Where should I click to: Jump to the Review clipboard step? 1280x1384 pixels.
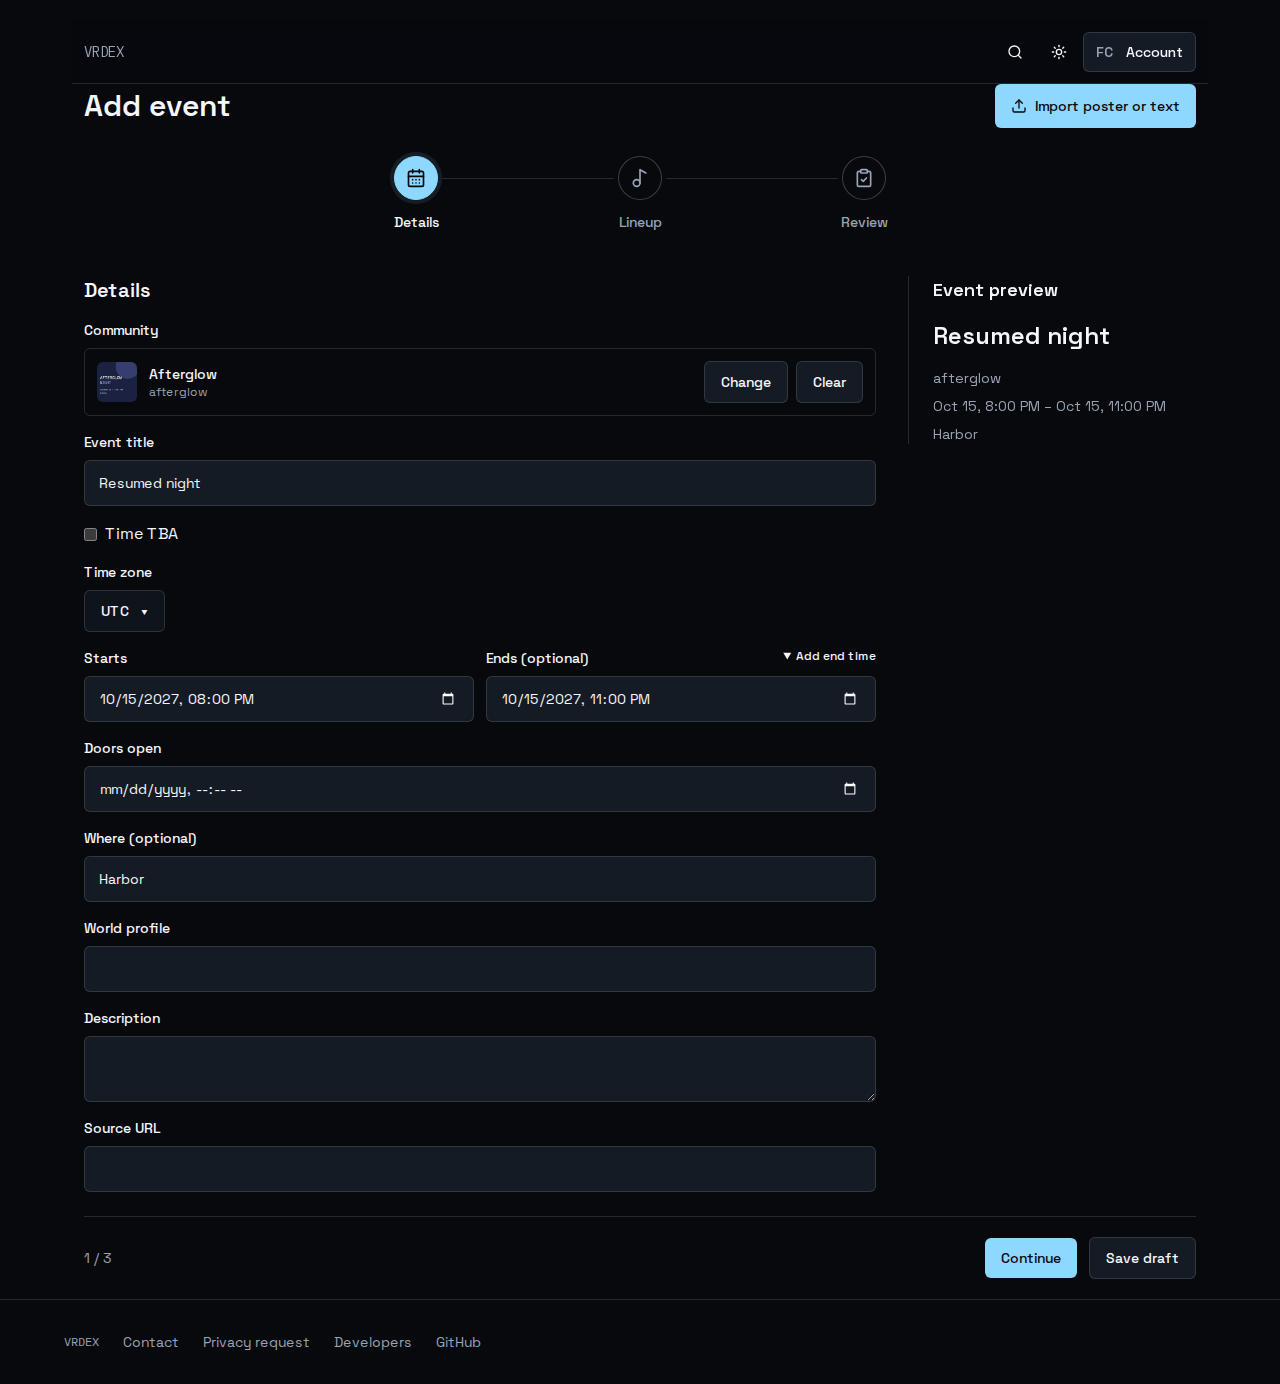tap(864, 178)
